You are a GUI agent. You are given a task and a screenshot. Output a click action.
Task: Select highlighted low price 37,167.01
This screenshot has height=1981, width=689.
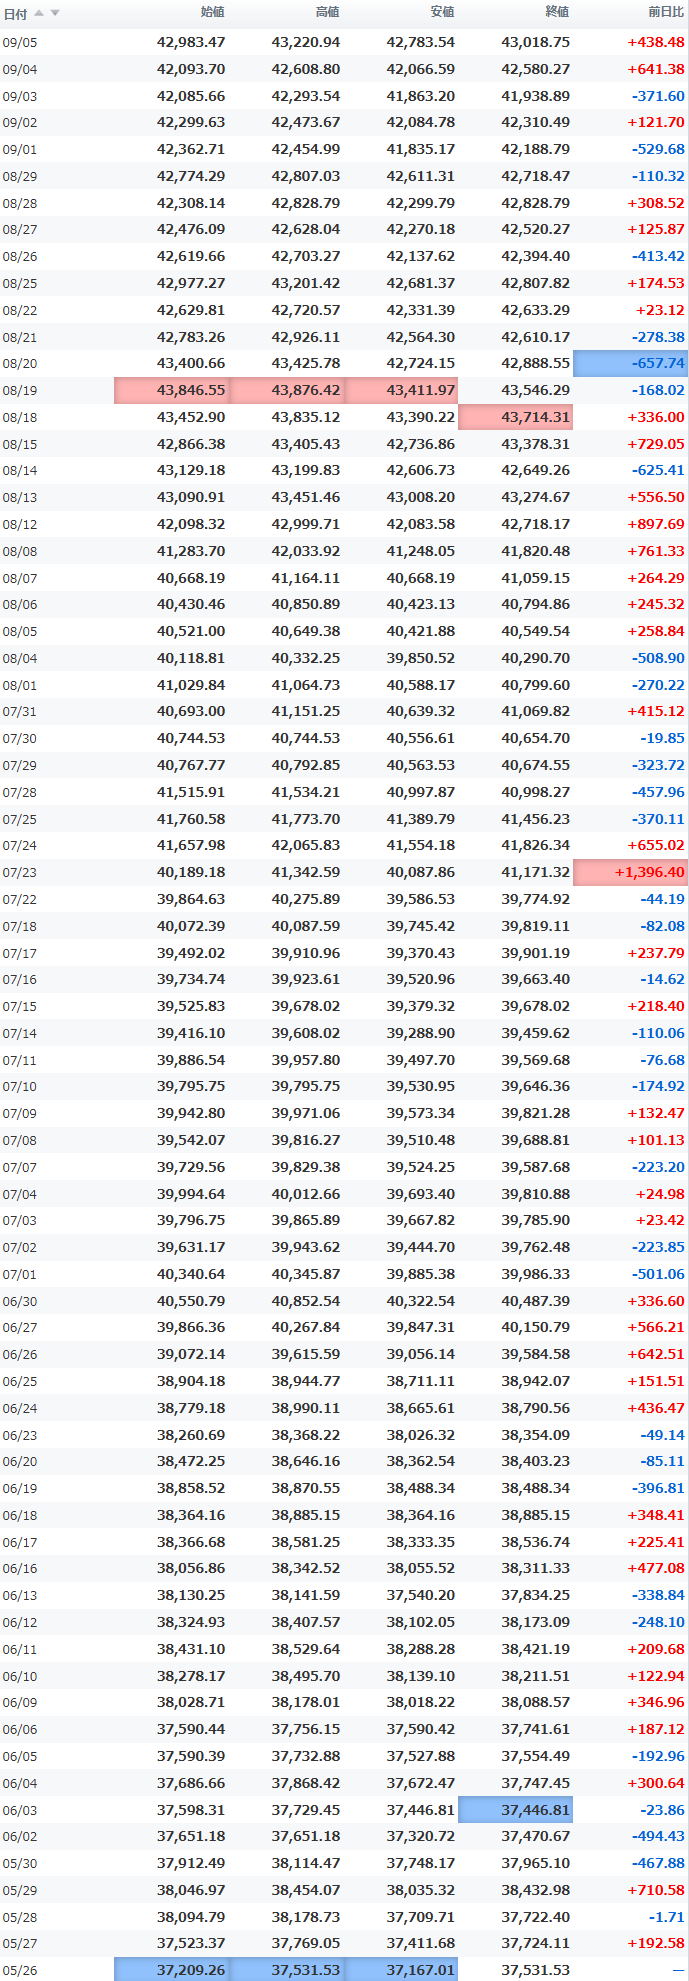402,1970
